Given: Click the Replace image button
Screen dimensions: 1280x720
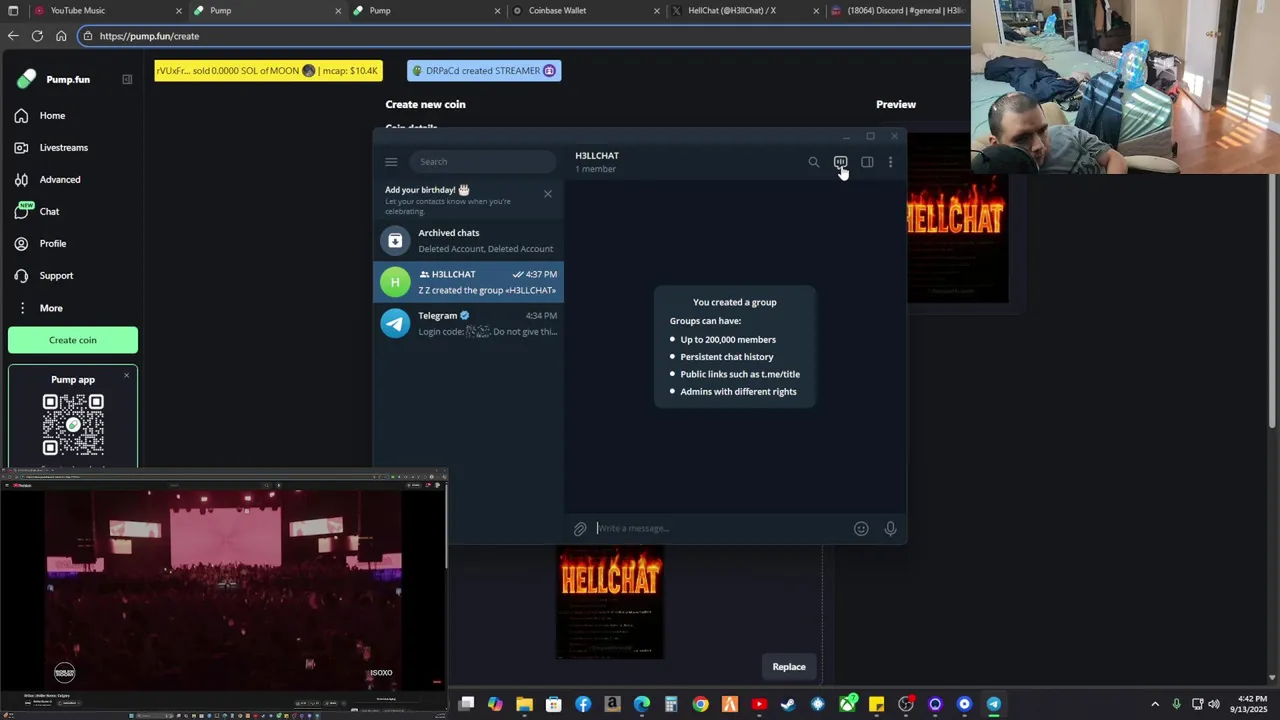Looking at the screenshot, I should click(x=788, y=667).
